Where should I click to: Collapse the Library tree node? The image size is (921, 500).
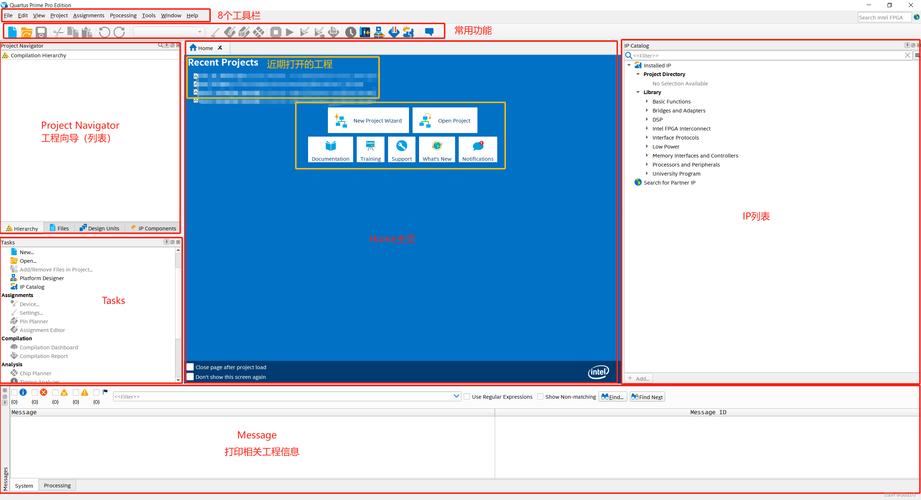pyautogui.click(x=638, y=92)
